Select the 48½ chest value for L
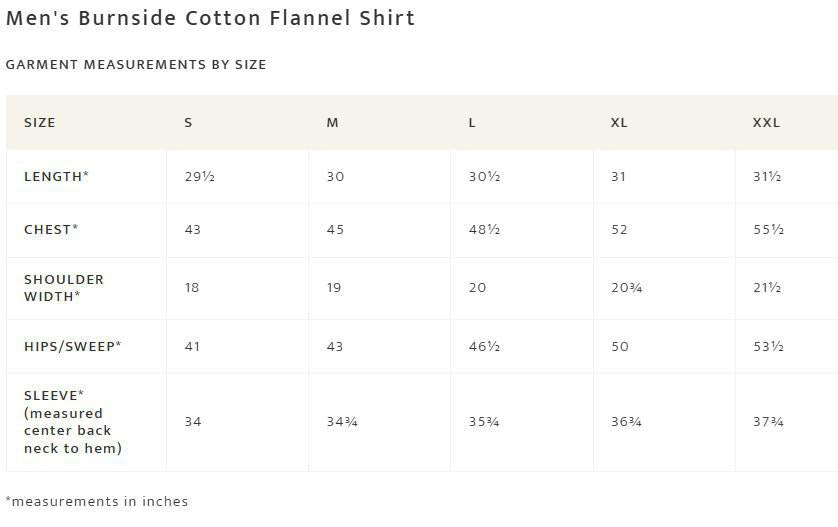The height and width of the screenshot is (527, 838). click(484, 229)
